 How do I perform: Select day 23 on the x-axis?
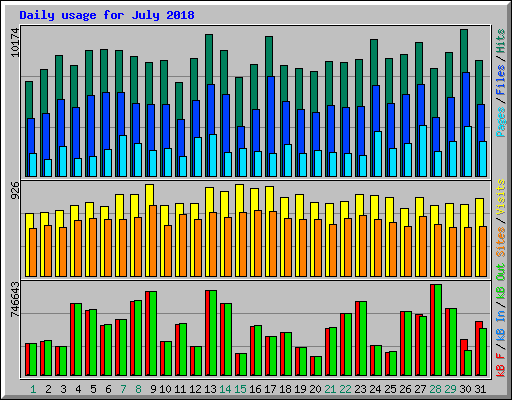(x=360, y=389)
